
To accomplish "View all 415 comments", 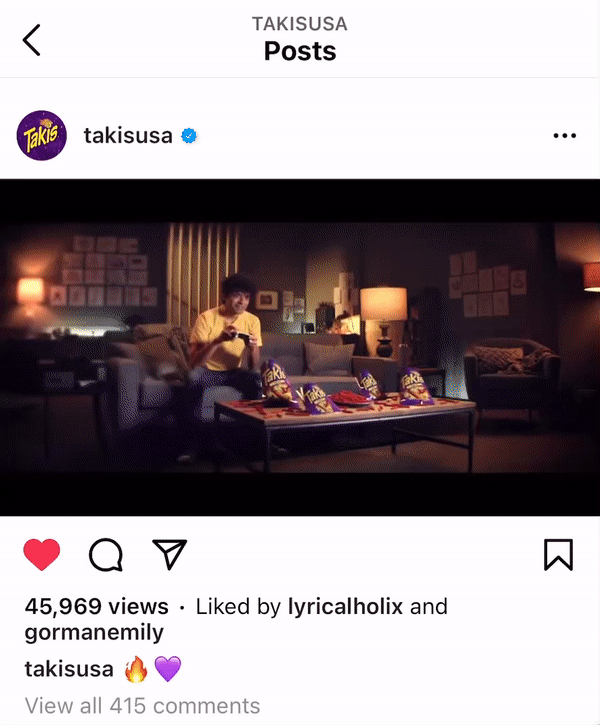I will (142, 706).
